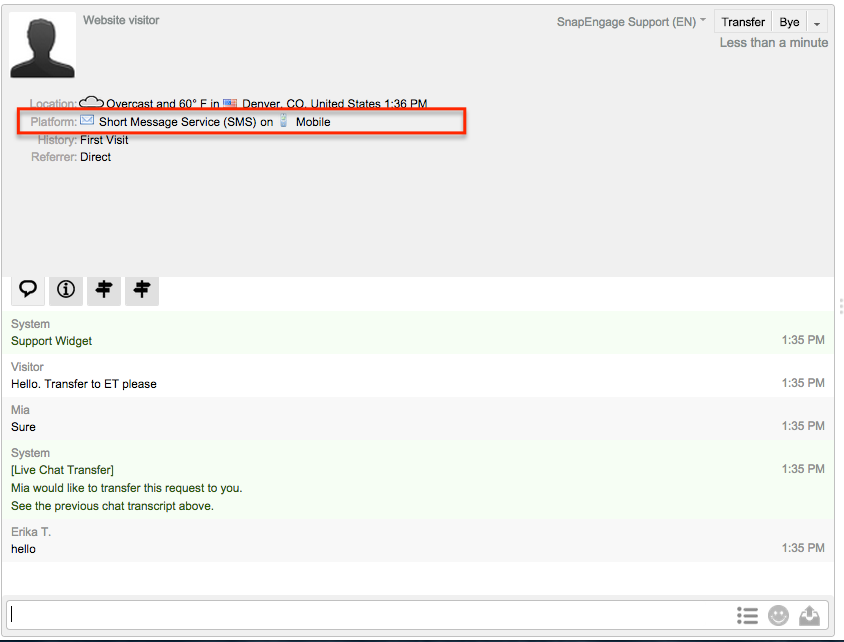The image size is (844, 642).
Task: Click 'Less than a minute' duration text
Action: click(774, 43)
